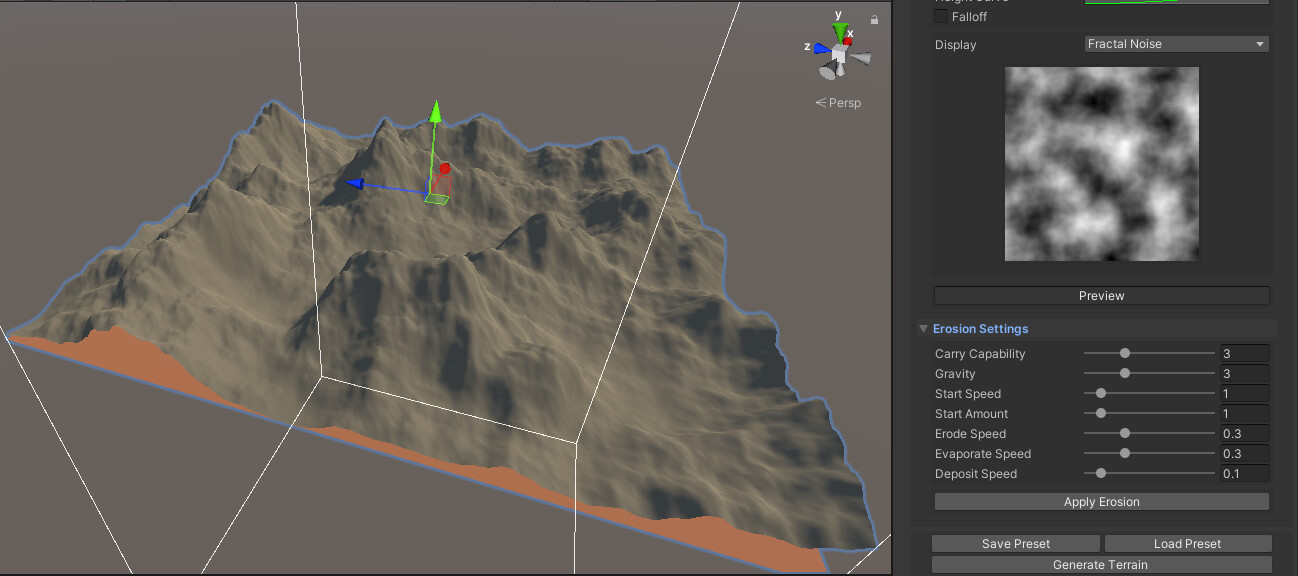
Task: Click the Gravity slider handle
Action: [x=1125, y=373]
